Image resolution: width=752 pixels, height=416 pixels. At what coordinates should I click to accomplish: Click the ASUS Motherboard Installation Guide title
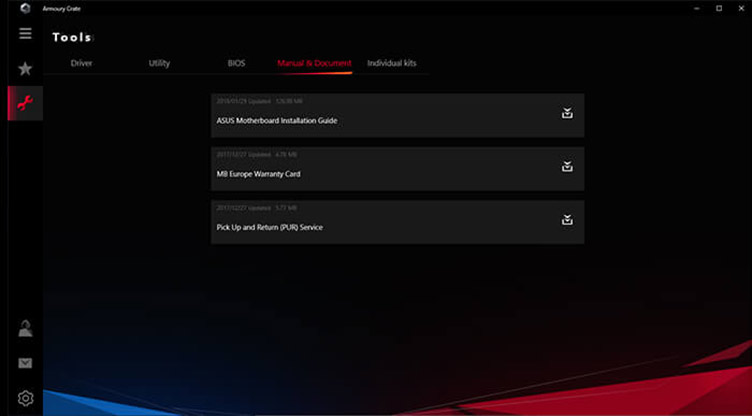(277, 120)
